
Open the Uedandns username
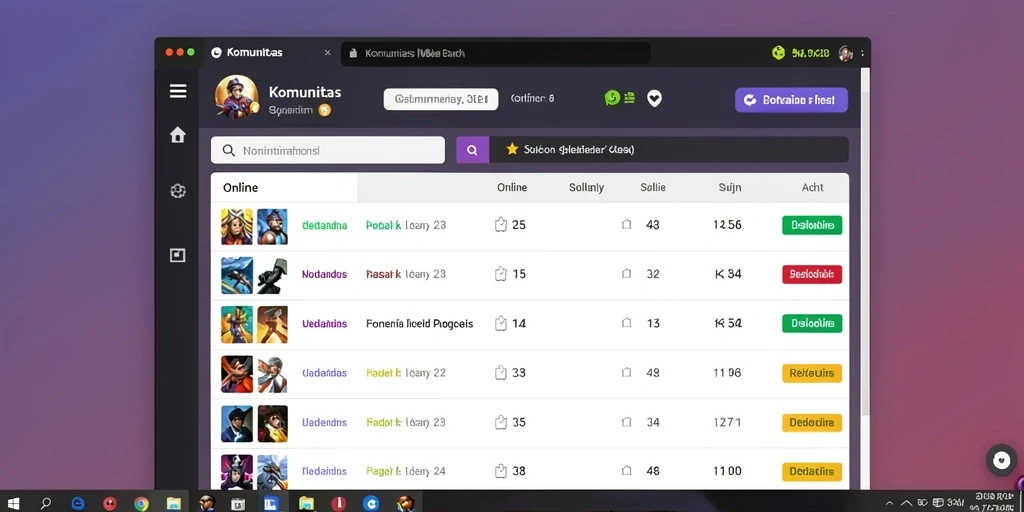pyautogui.click(x=325, y=323)
